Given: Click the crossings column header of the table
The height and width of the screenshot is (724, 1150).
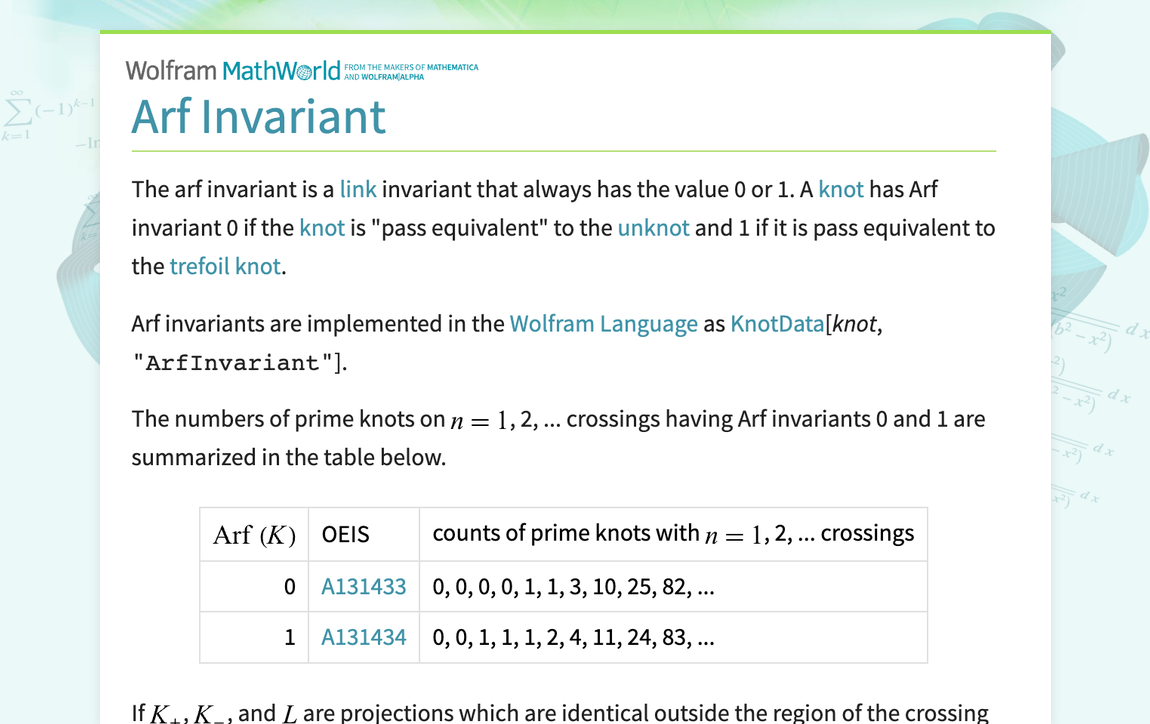Looking at the screenshot, I should click(x=673, y=534).
